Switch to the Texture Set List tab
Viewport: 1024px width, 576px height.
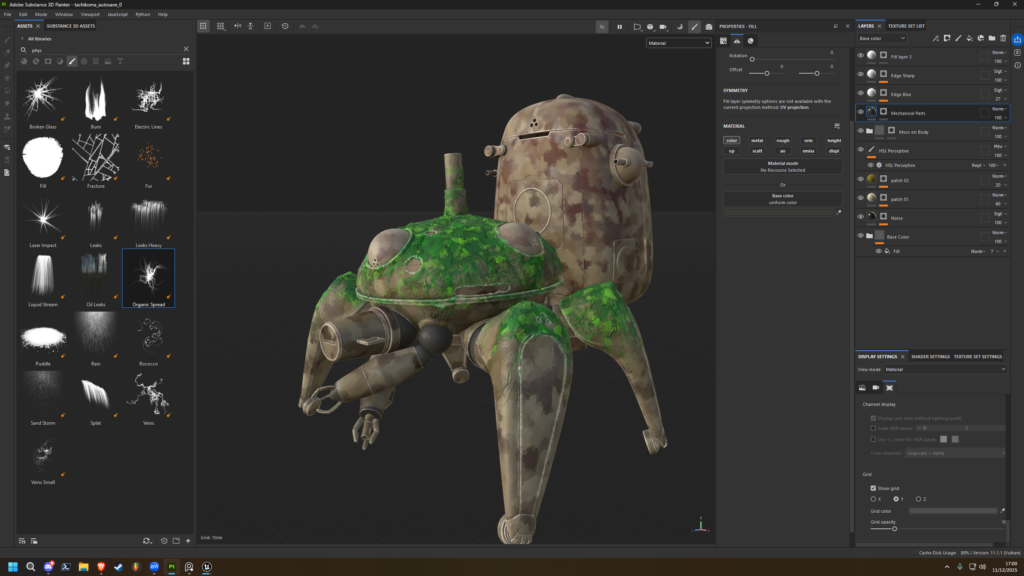(x=906, y=26)
